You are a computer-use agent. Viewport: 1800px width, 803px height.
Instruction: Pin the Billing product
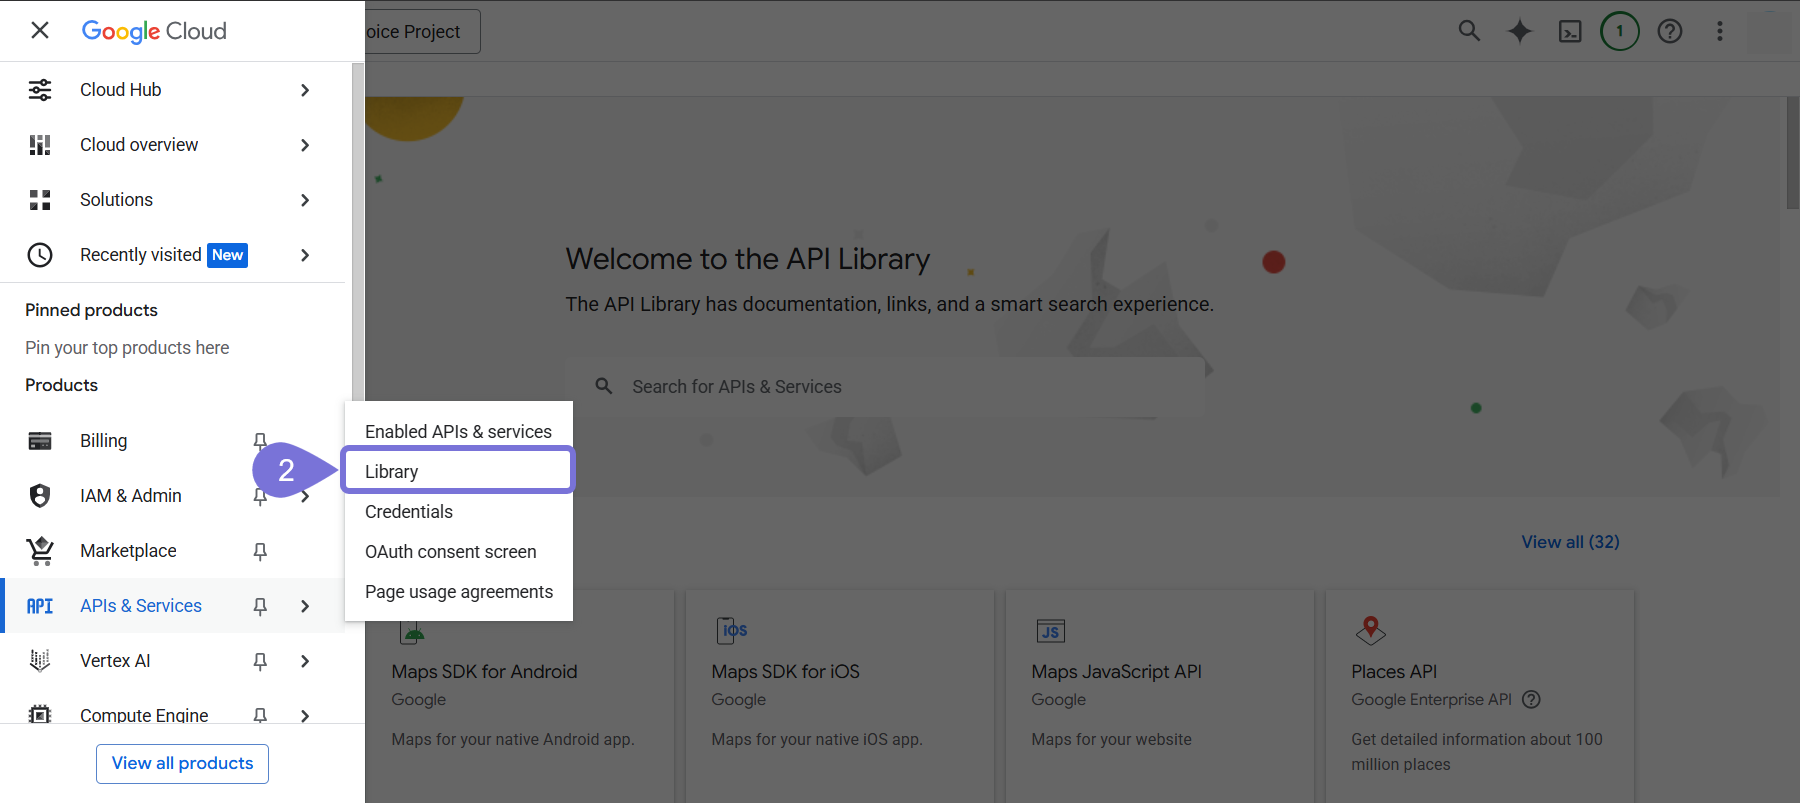[260, 441]
